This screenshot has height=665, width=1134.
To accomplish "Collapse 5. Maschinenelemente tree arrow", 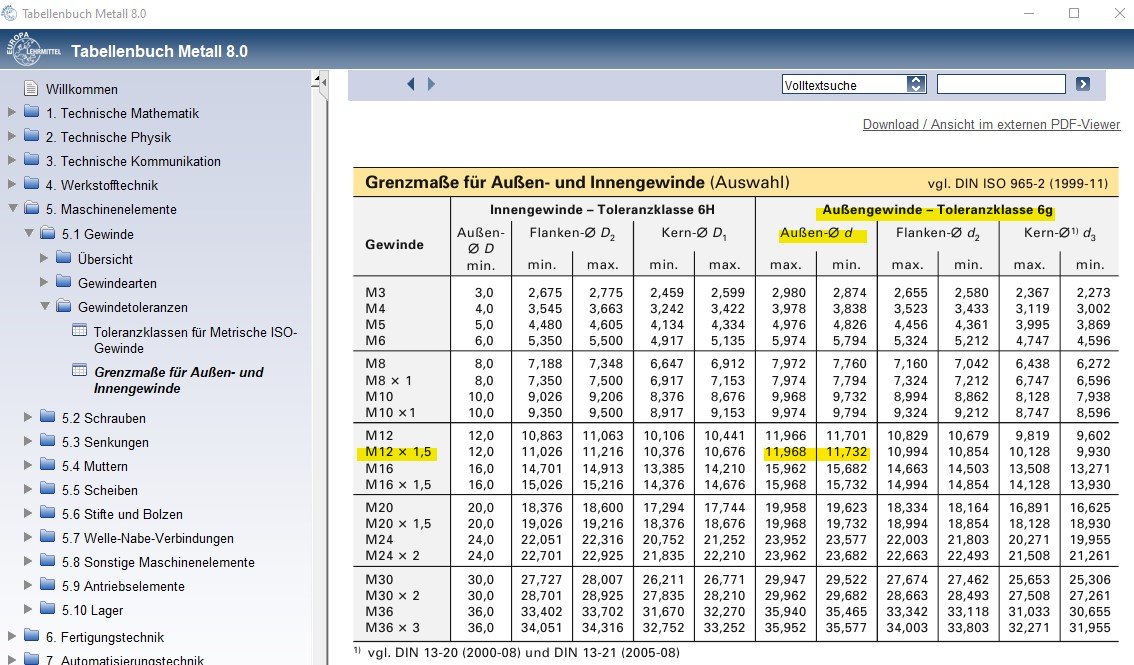I will tap(12, 208).
